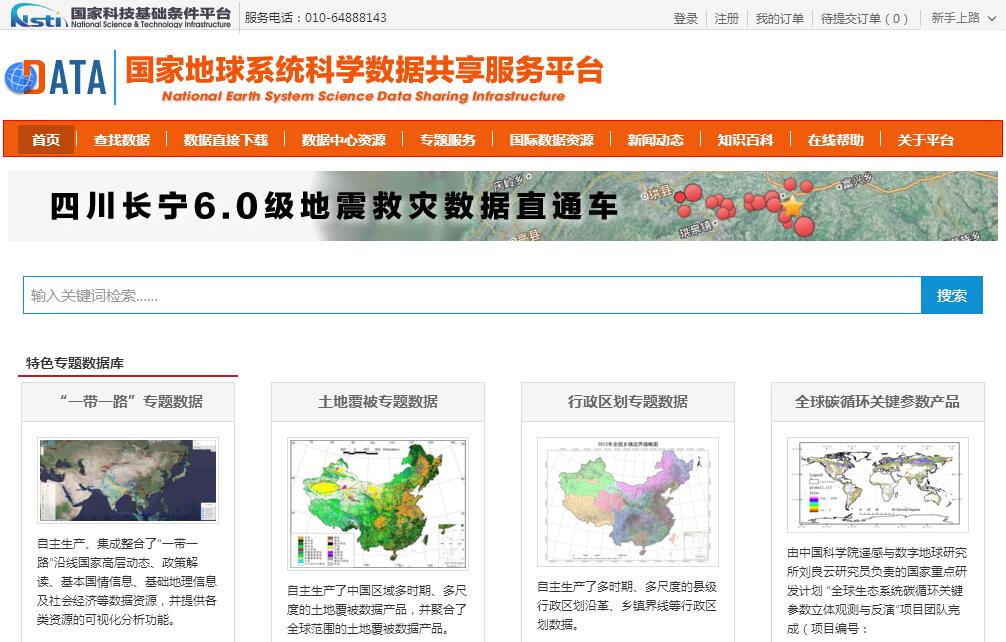Viewport: 1006px width, 642px height.
Task: Open the 全球碳循环关键参数产品 card title
Action: (x=877, y=401)
